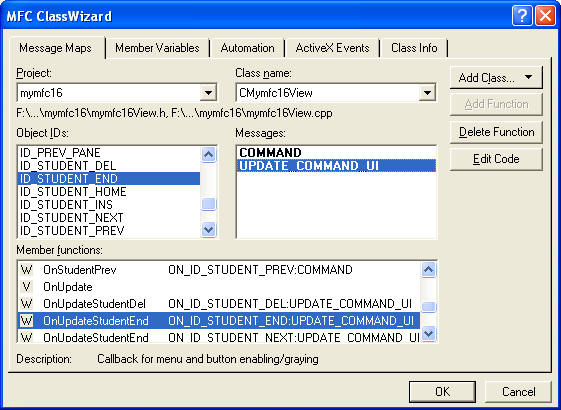The image size is (561, 410).
Task: Select the COMMAND message
Action: click(336, 153)
